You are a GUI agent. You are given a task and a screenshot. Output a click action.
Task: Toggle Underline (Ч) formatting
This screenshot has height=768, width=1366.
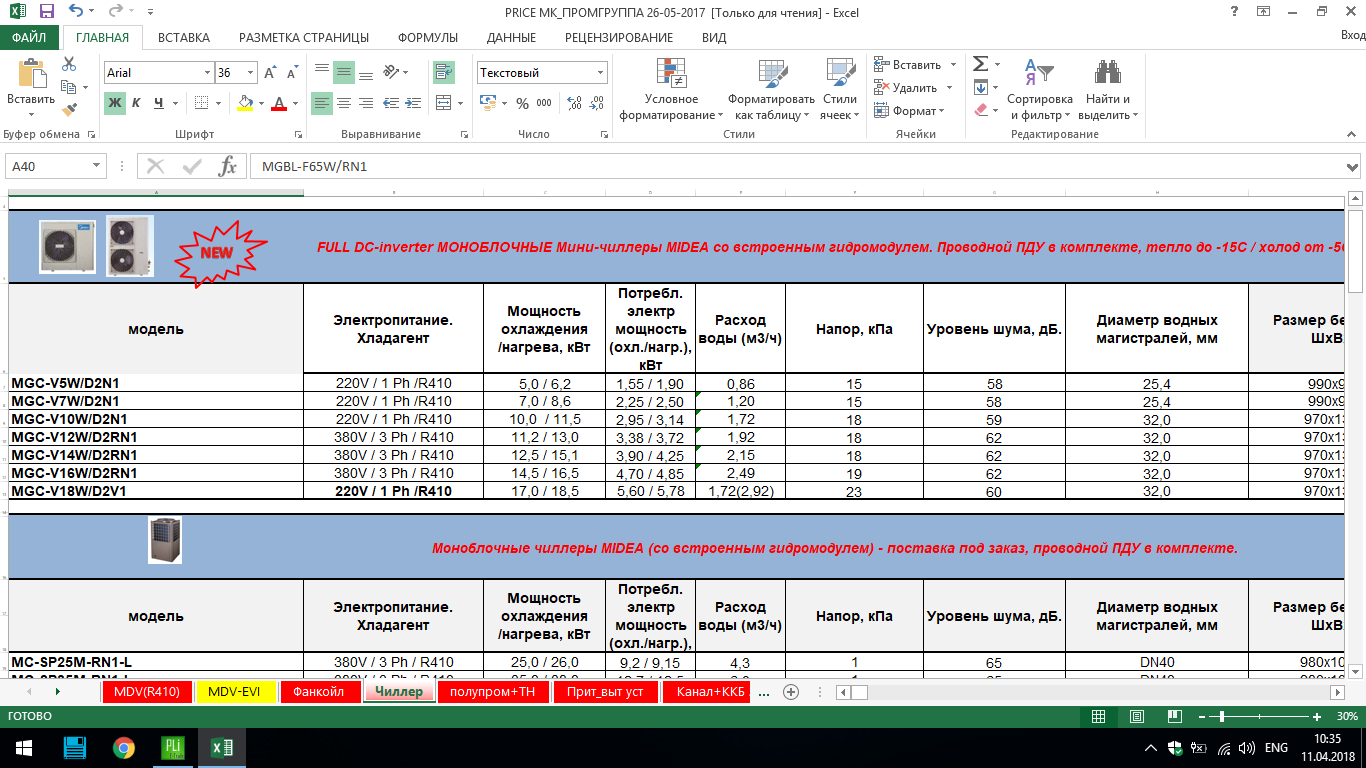[x=160, y=103]
